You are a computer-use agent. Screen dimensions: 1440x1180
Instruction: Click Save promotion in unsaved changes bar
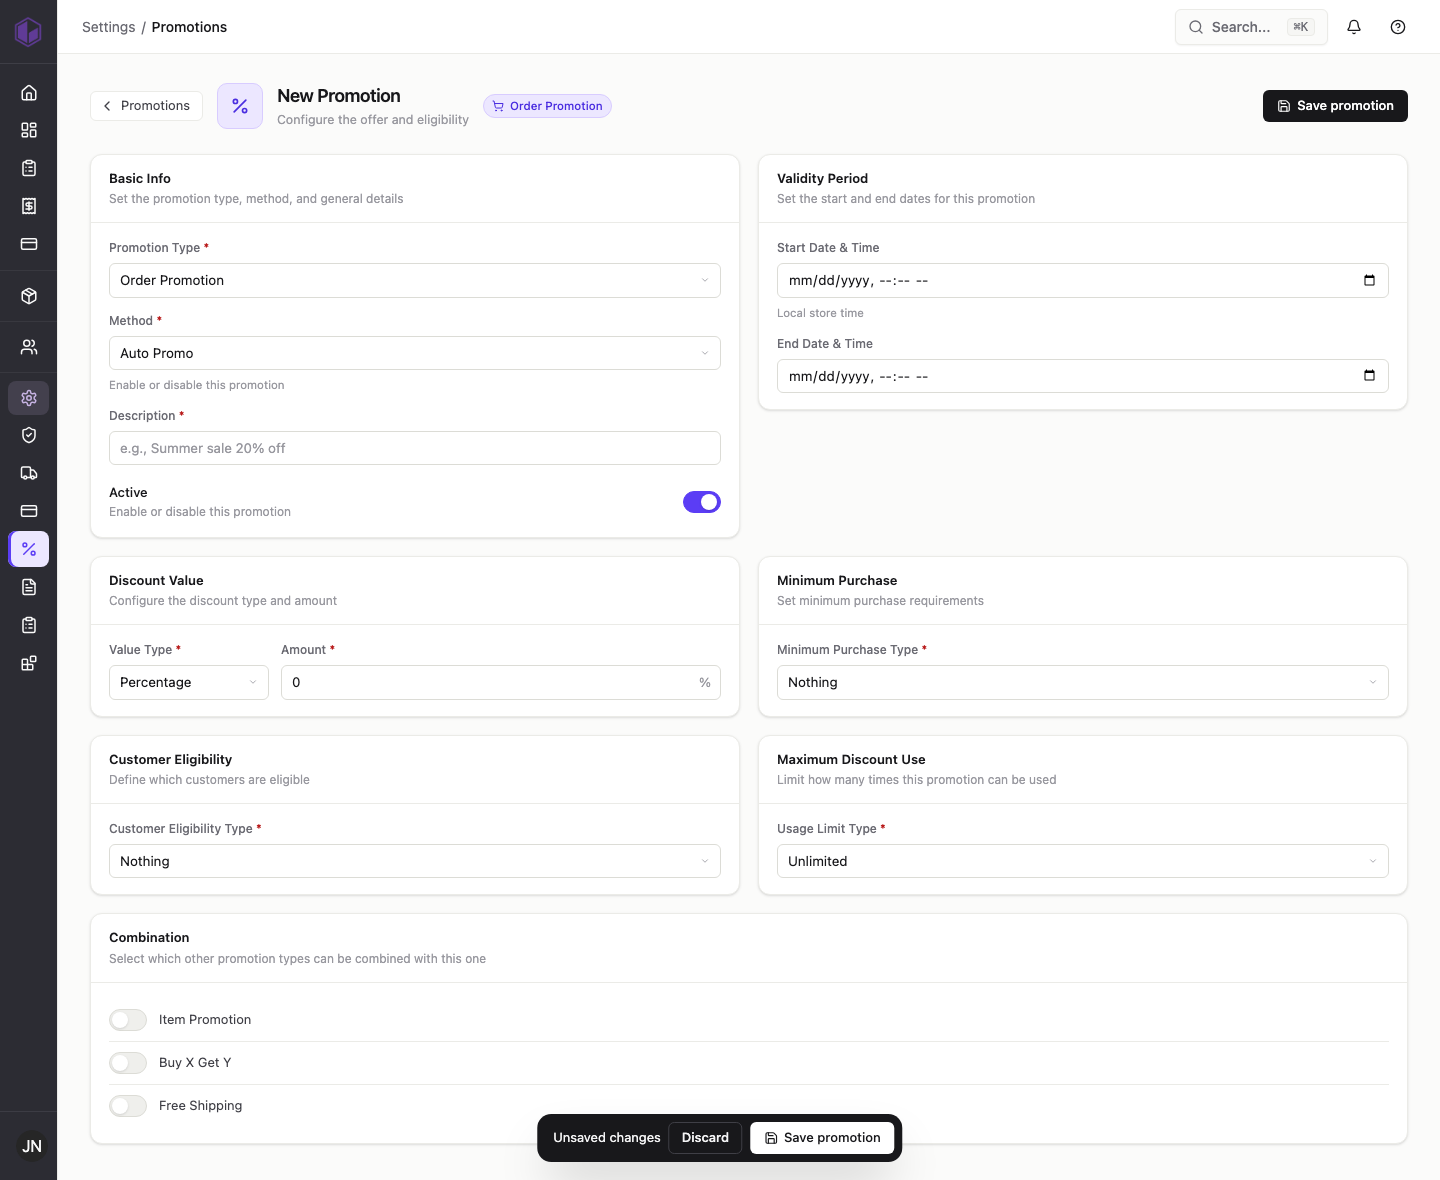822,1138
